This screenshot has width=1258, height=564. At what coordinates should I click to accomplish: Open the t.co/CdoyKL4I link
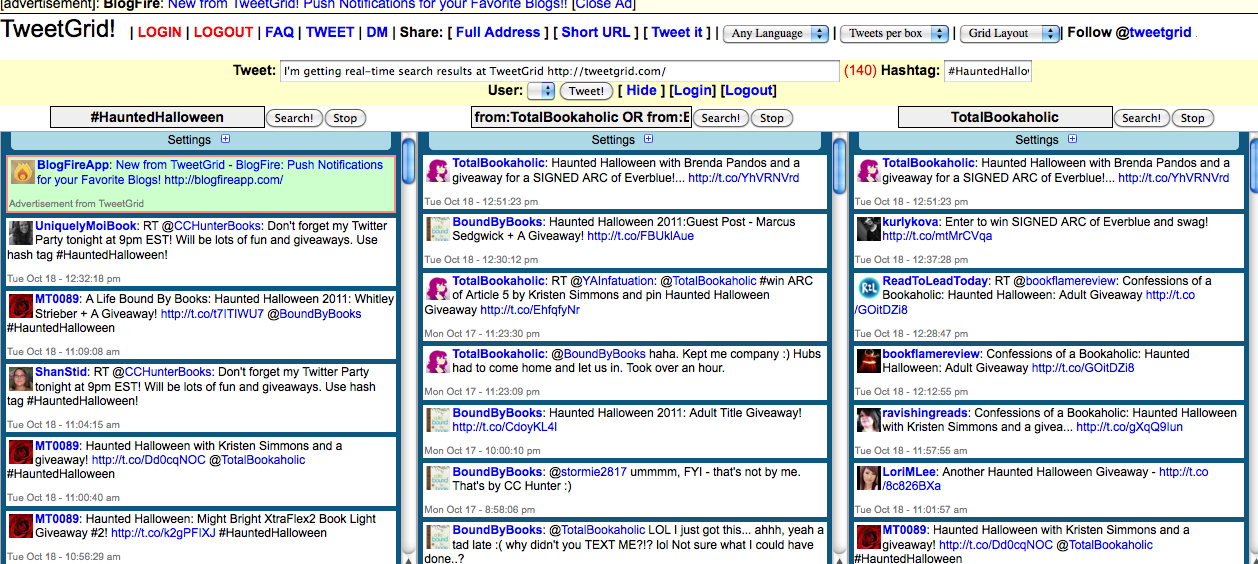pyautogui.click(x=505, y=427)
